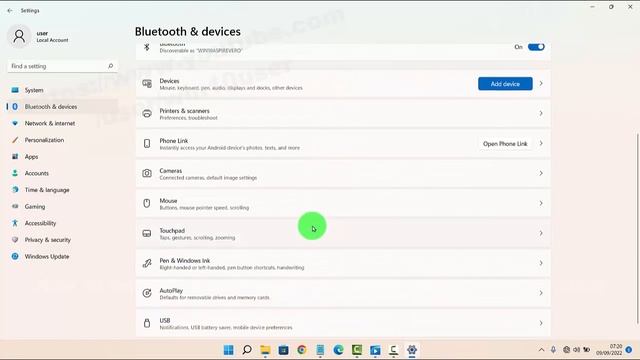Click the user account avatar
The width and height of the screenshot is (640, 360).
(x=19, y=36)
